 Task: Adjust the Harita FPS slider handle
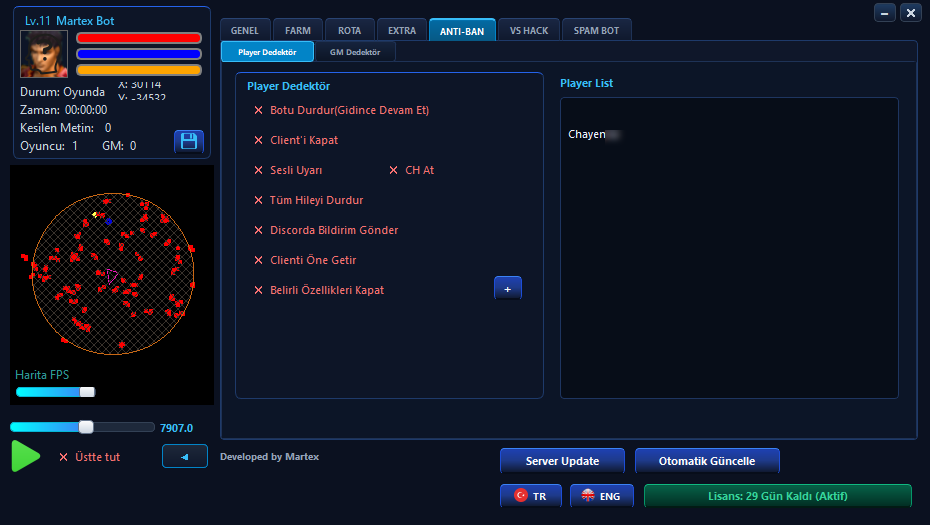(x=87, y=392)
